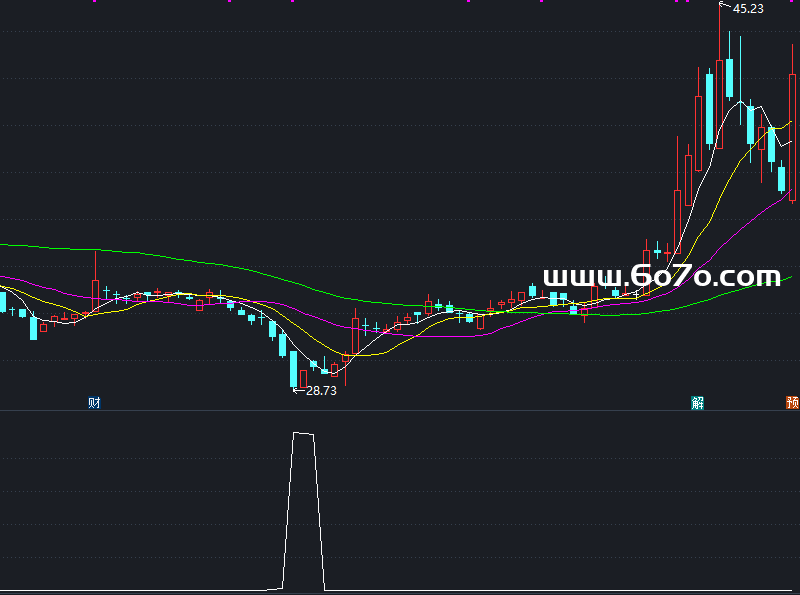
Task: Click the divider between chart and indicator panel
Action: 400,411
